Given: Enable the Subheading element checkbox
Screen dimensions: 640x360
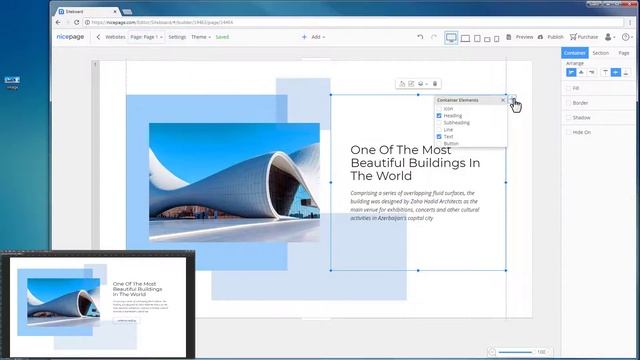Looking at the screenshot, I should [439, 122].
